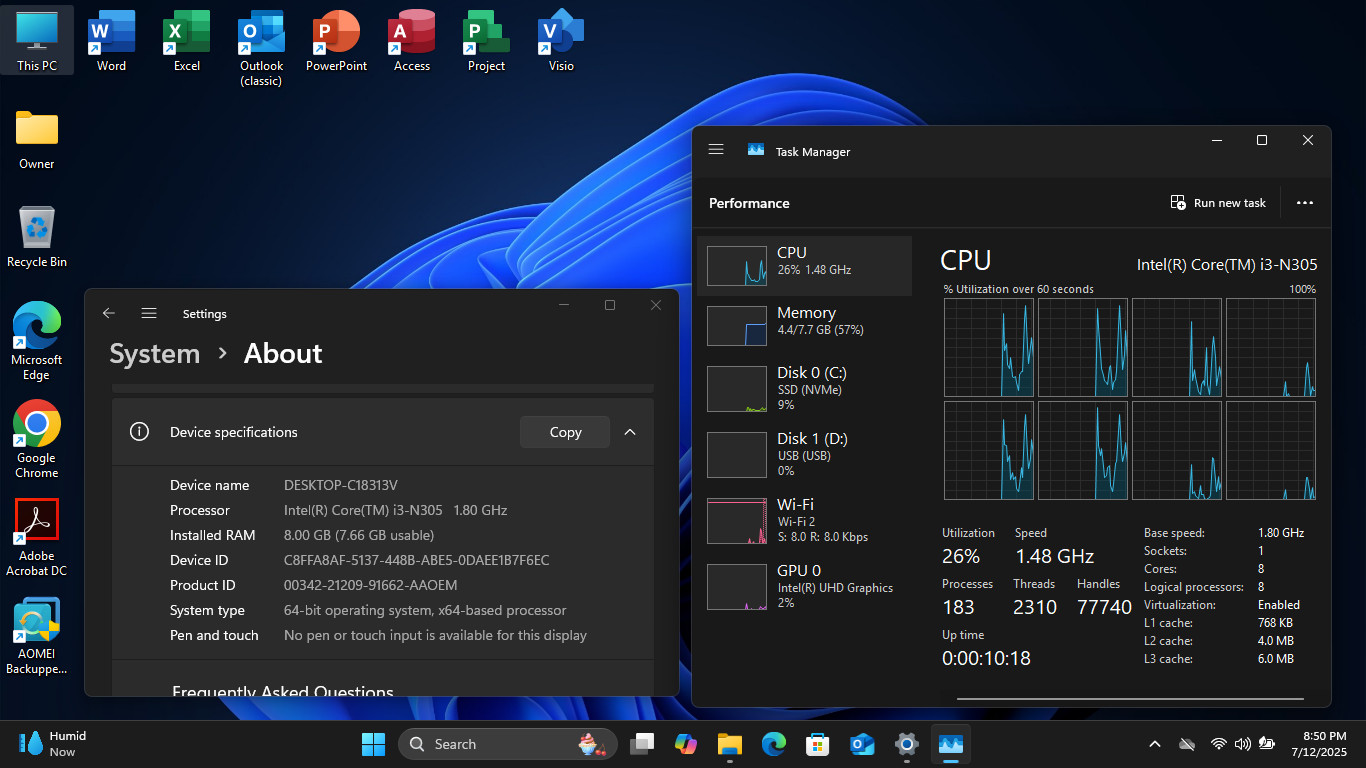This screenshot has width=1366, height=768.
Task: Select Wi-Fi in the performance list
Action: click(x=804, y=520)
